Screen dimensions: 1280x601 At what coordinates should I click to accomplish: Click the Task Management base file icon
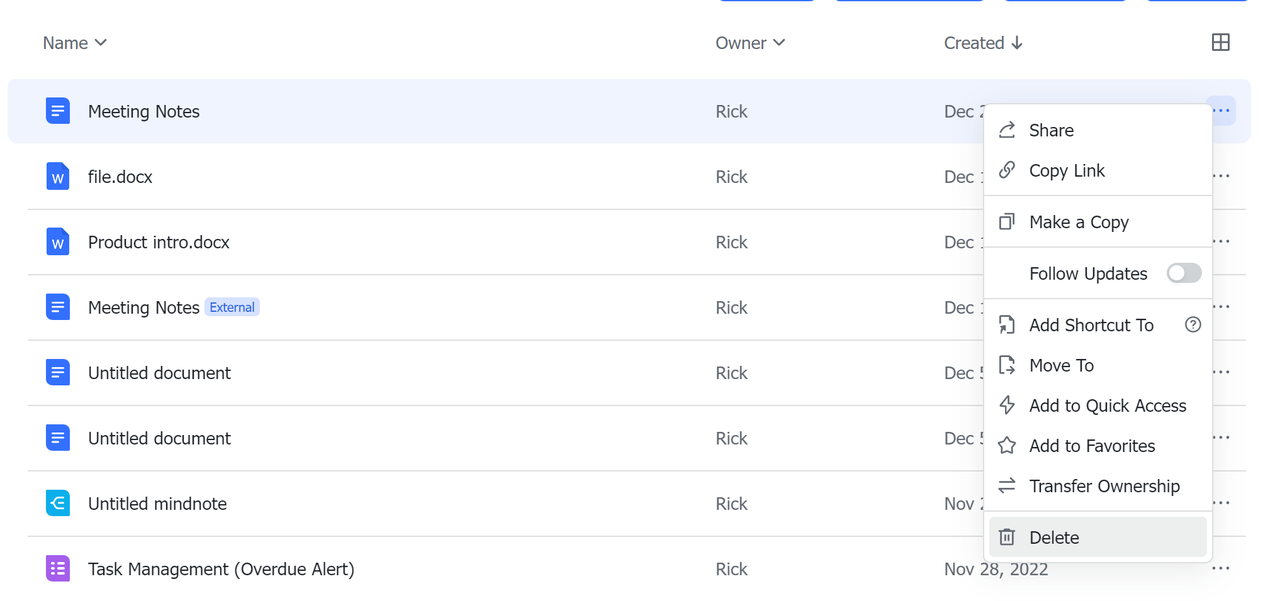(58, 569)
